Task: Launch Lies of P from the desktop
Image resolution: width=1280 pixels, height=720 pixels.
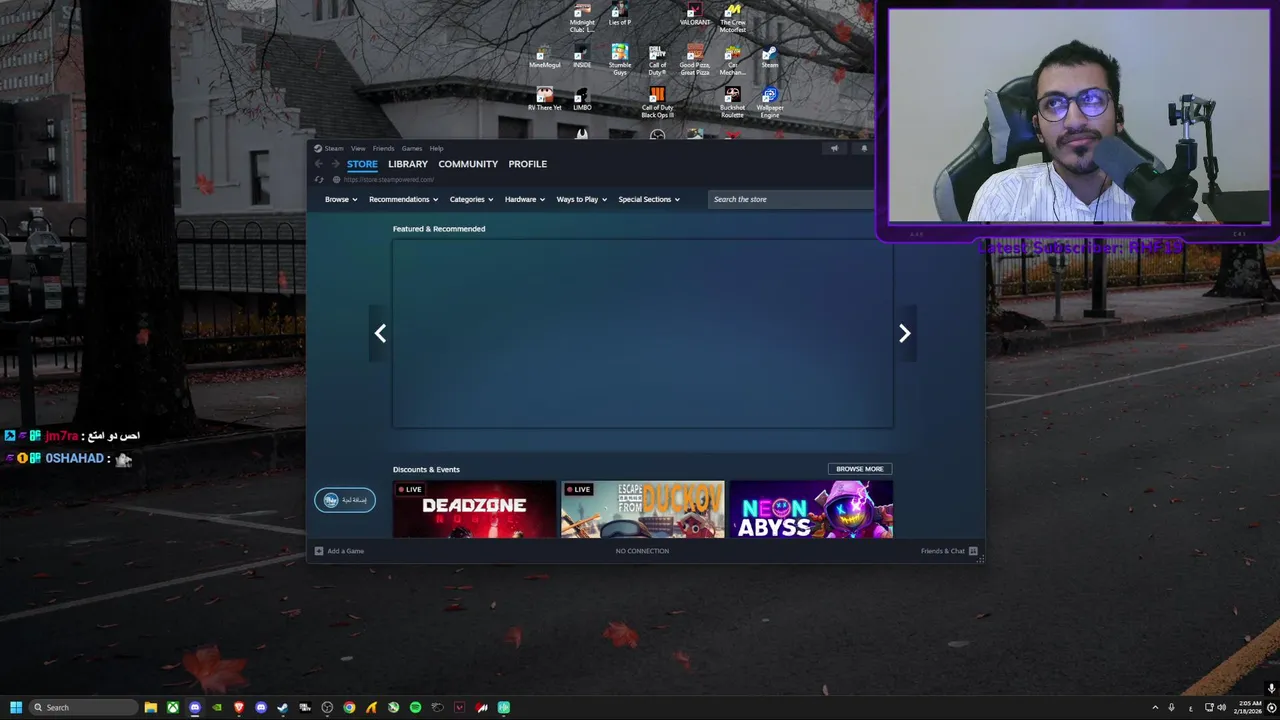Action: coord(620,14)
